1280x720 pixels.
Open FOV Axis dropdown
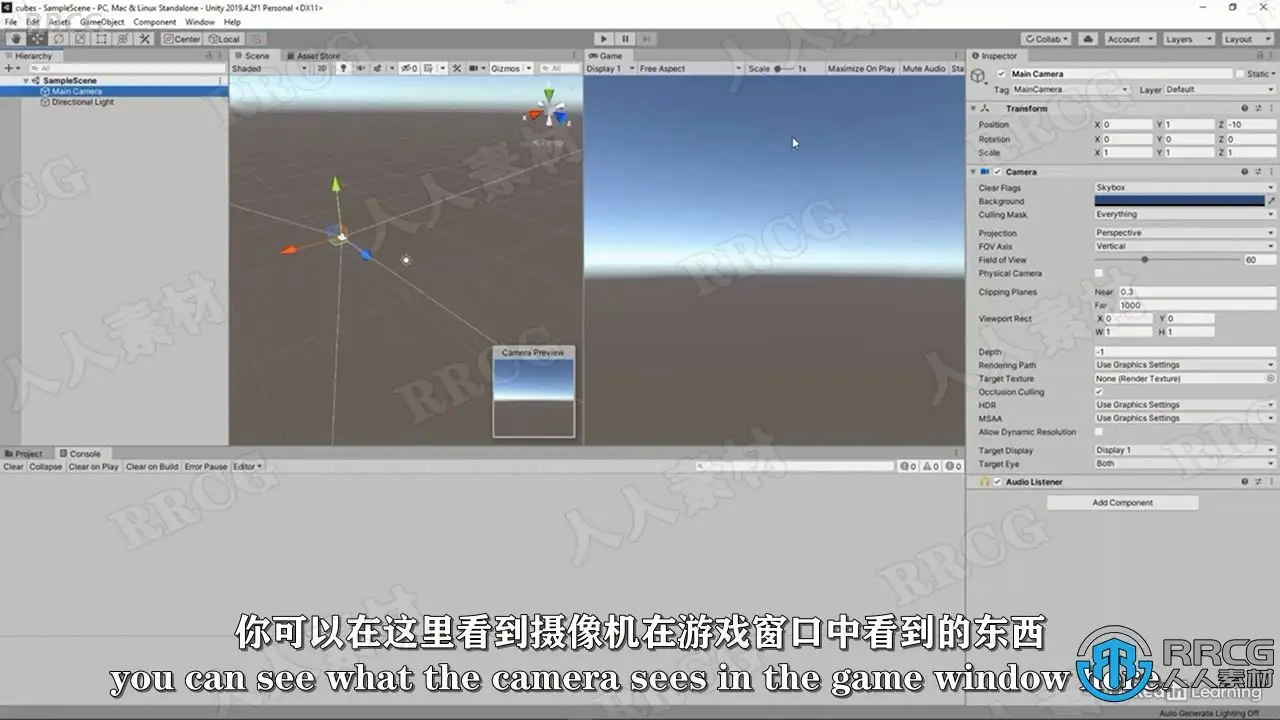(x=1185, y=246)
